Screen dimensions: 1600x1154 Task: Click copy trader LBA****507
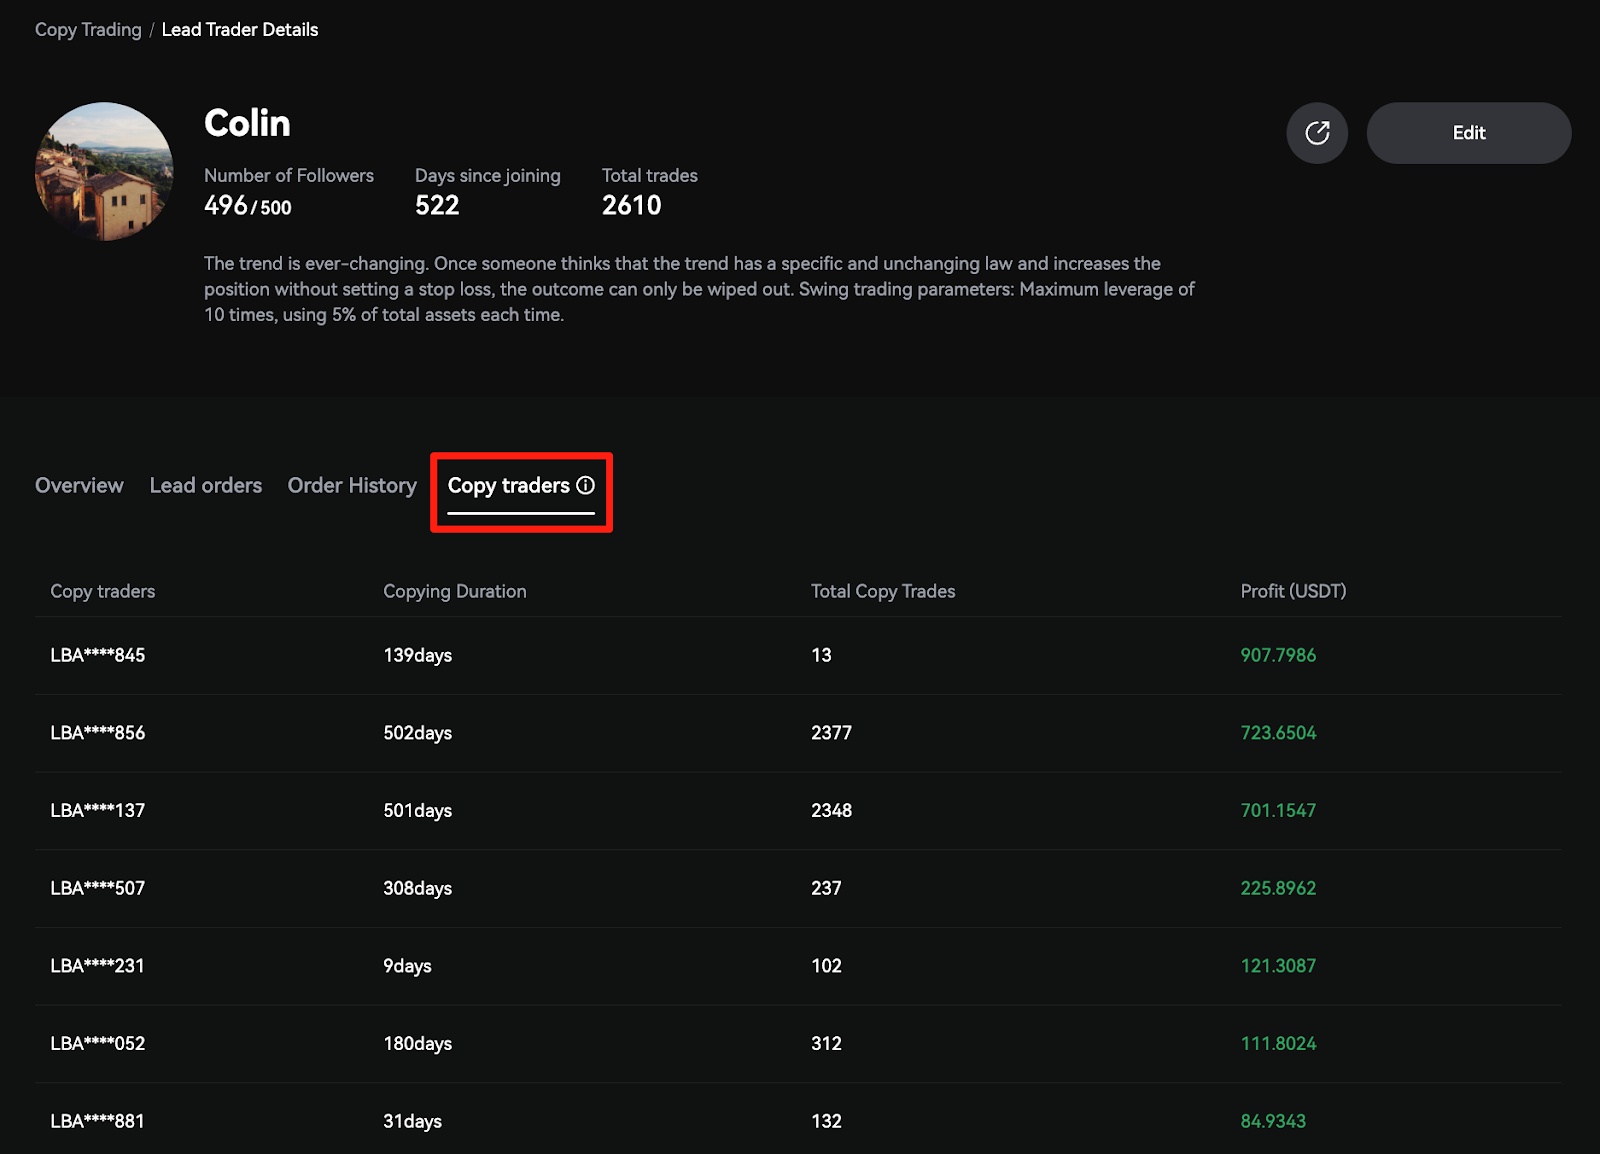(98, 888)
